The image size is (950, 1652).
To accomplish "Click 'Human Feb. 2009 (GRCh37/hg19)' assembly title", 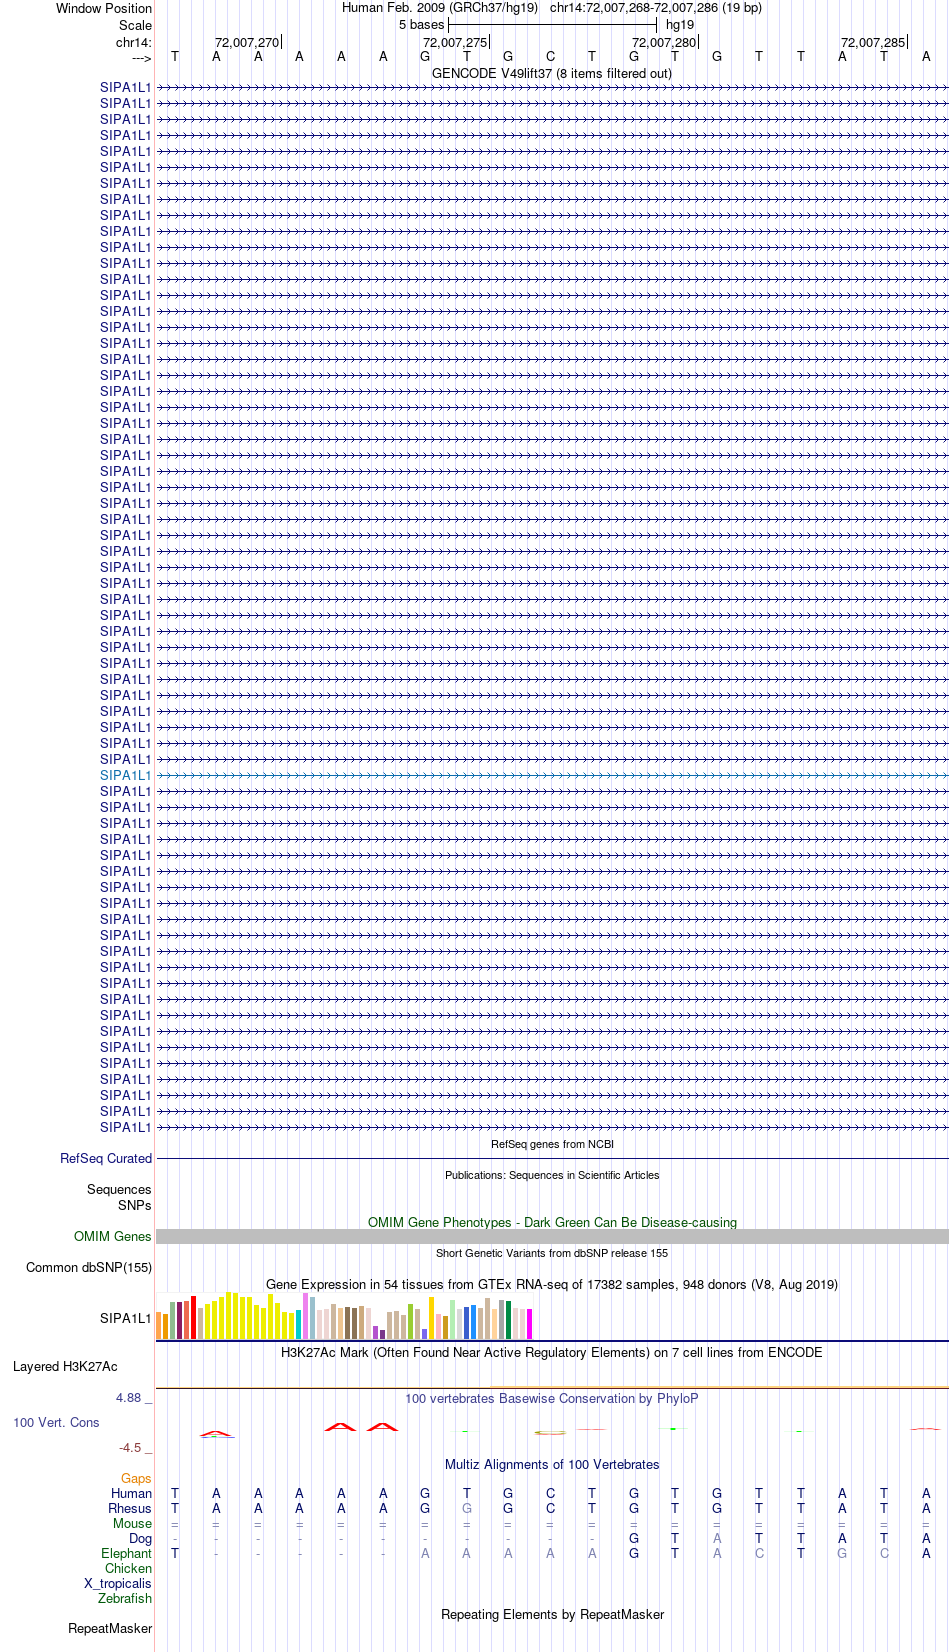I will 440,7.
